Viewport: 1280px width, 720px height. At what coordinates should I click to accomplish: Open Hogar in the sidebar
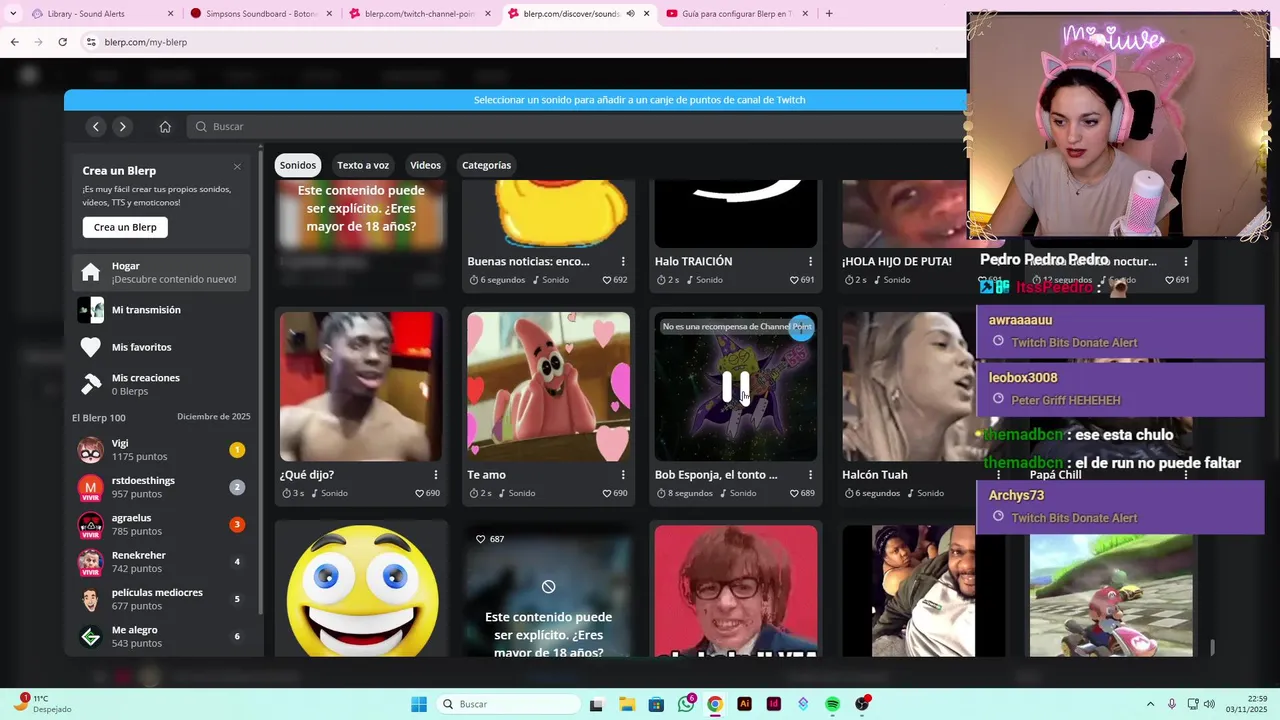(161, 272)
